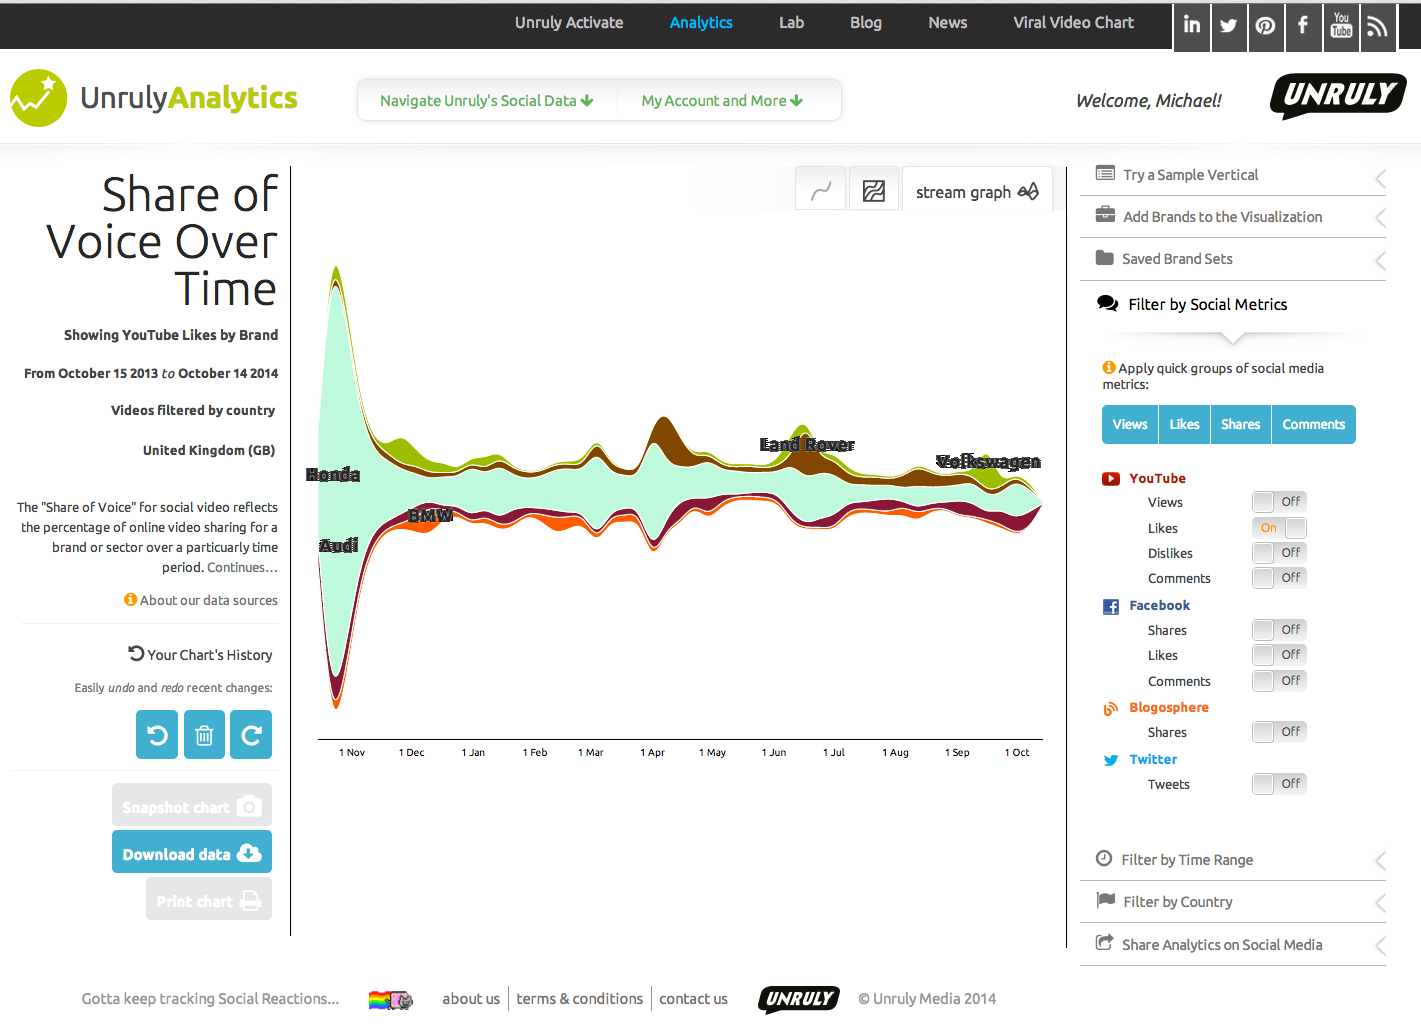
Task: Click the Nyan cat icon in footer
Action: pyautogui.click(x=391, y=999)
